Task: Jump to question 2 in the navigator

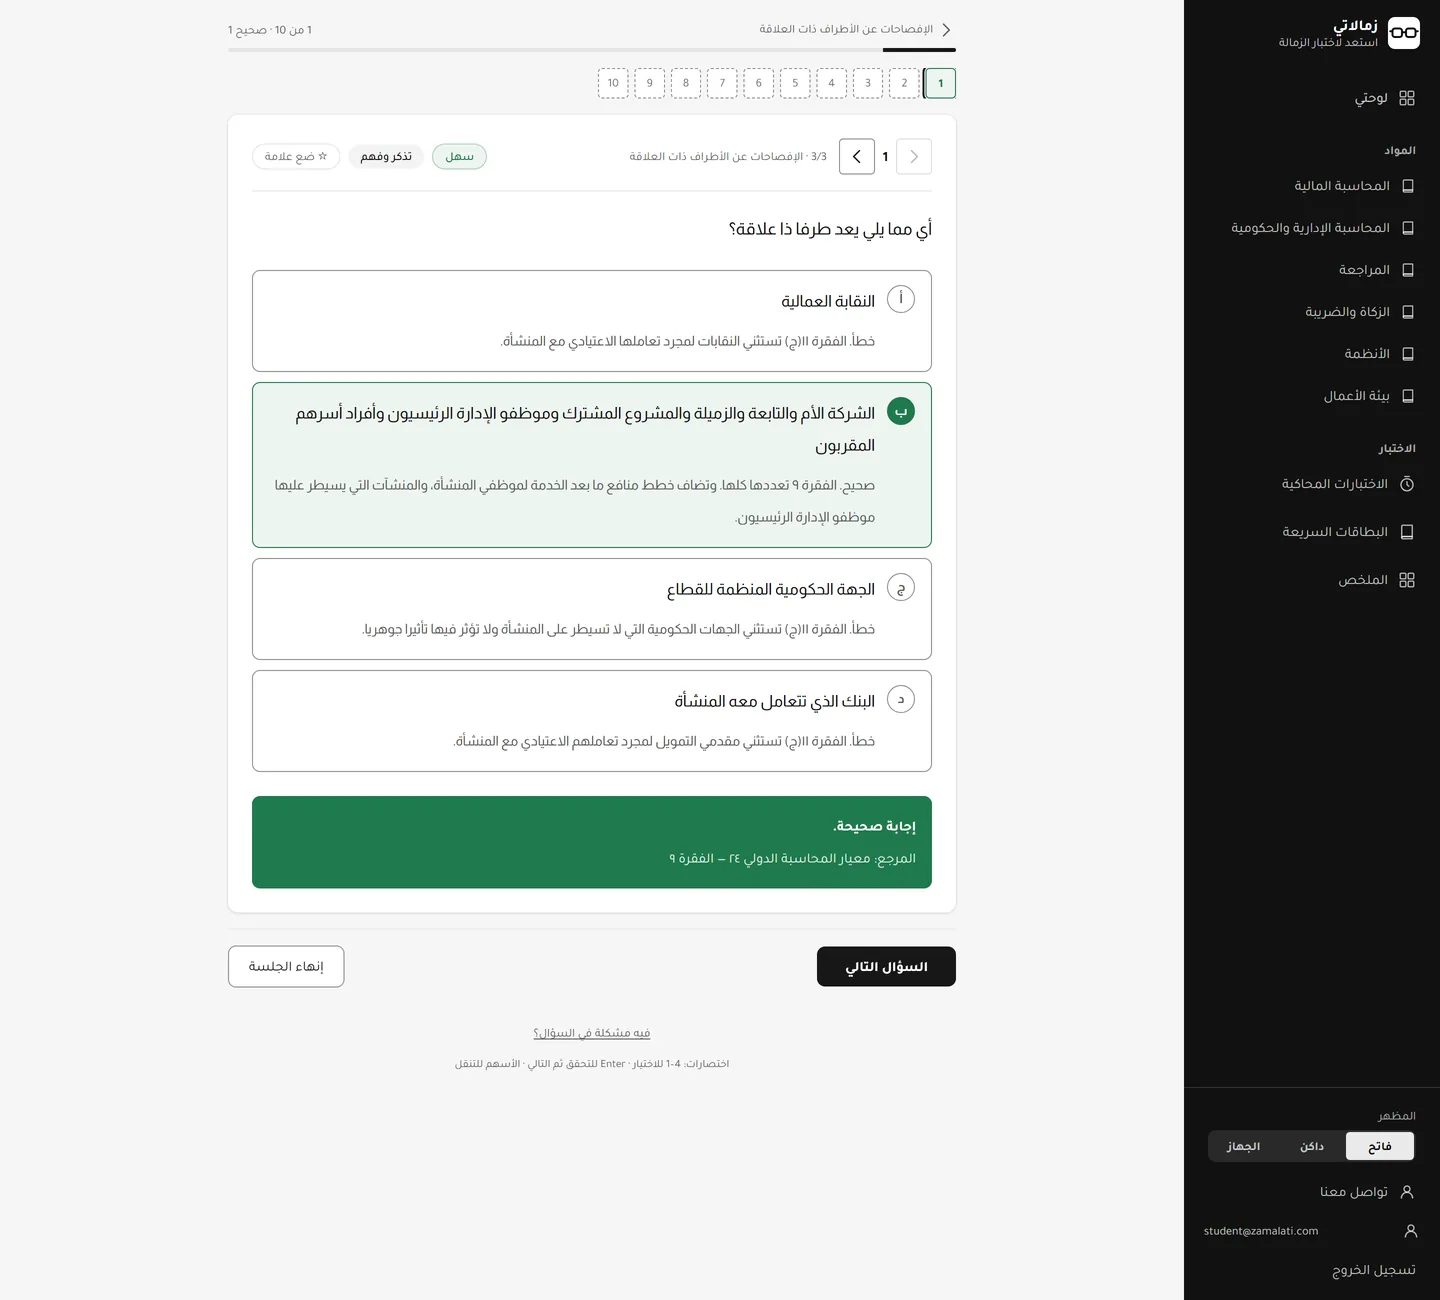Action: click(904, 83)
